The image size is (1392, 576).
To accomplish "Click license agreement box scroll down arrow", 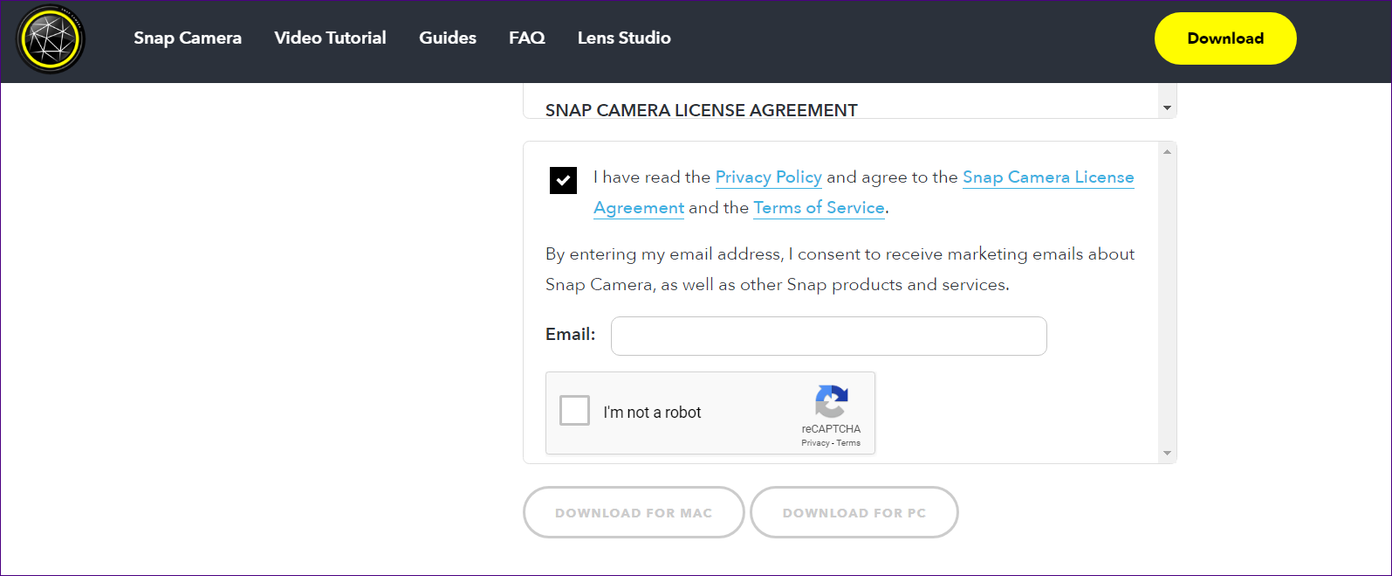I will 1167,107.
